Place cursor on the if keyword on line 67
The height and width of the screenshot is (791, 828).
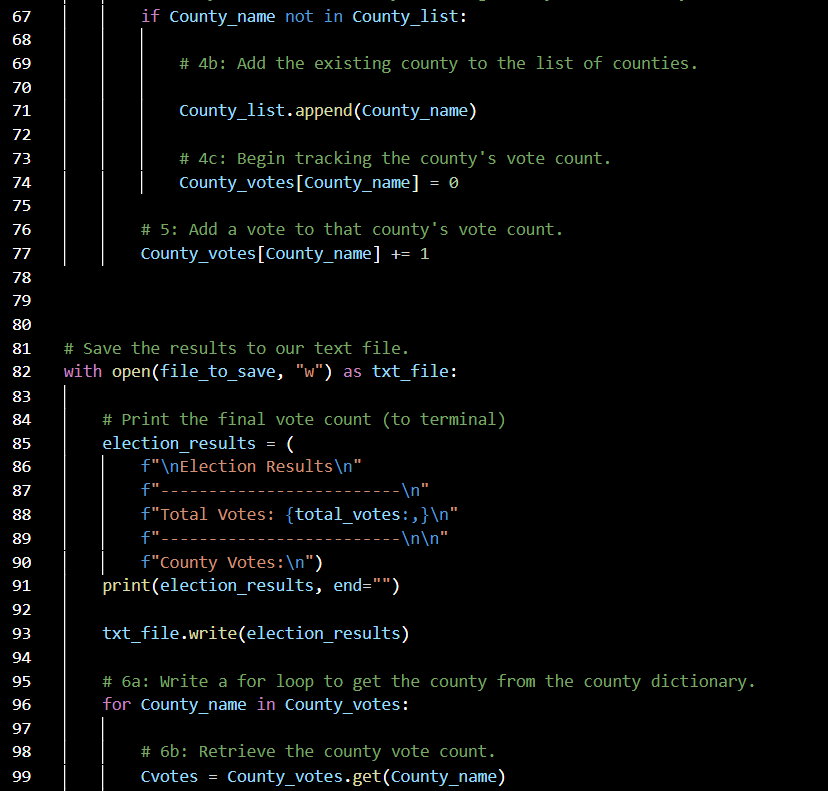click(x=150, y=15)
